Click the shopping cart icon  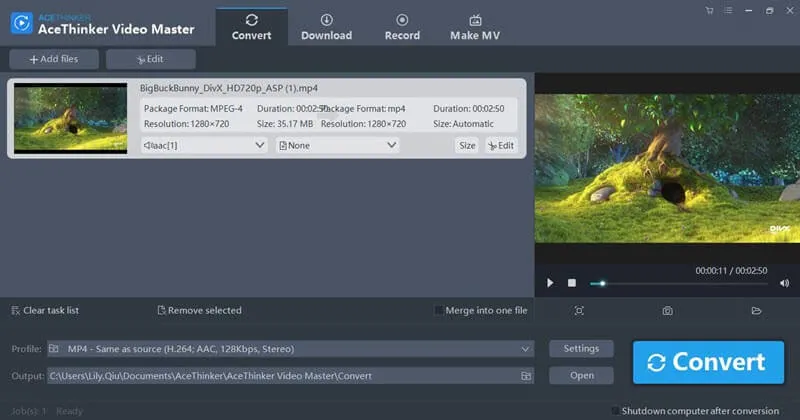tap(710, 10)
